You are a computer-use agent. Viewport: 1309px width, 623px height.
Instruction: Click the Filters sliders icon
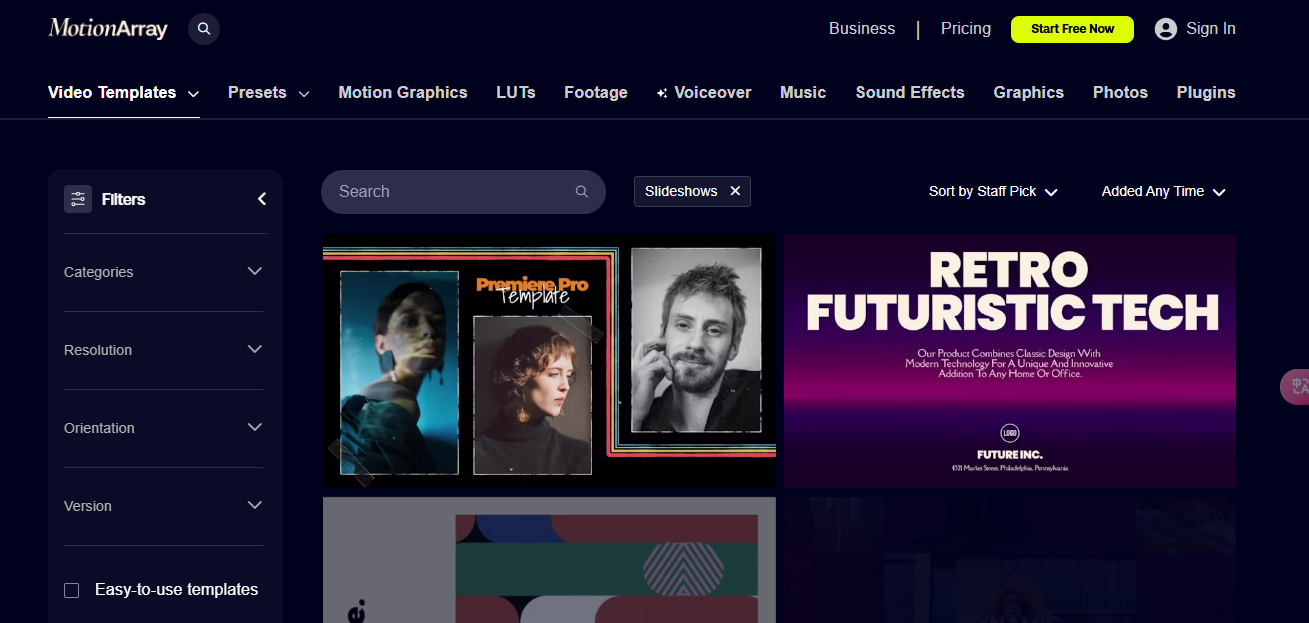pyautogui.click(x=77, y=199)
